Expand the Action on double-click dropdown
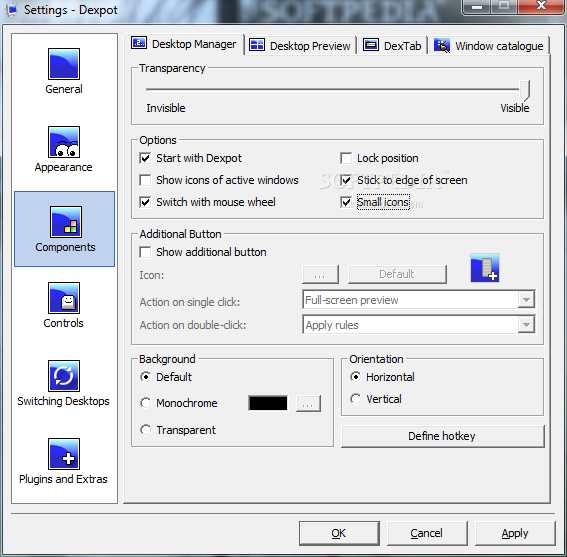The height and width of the screenshot is (557, 567). 526,324
